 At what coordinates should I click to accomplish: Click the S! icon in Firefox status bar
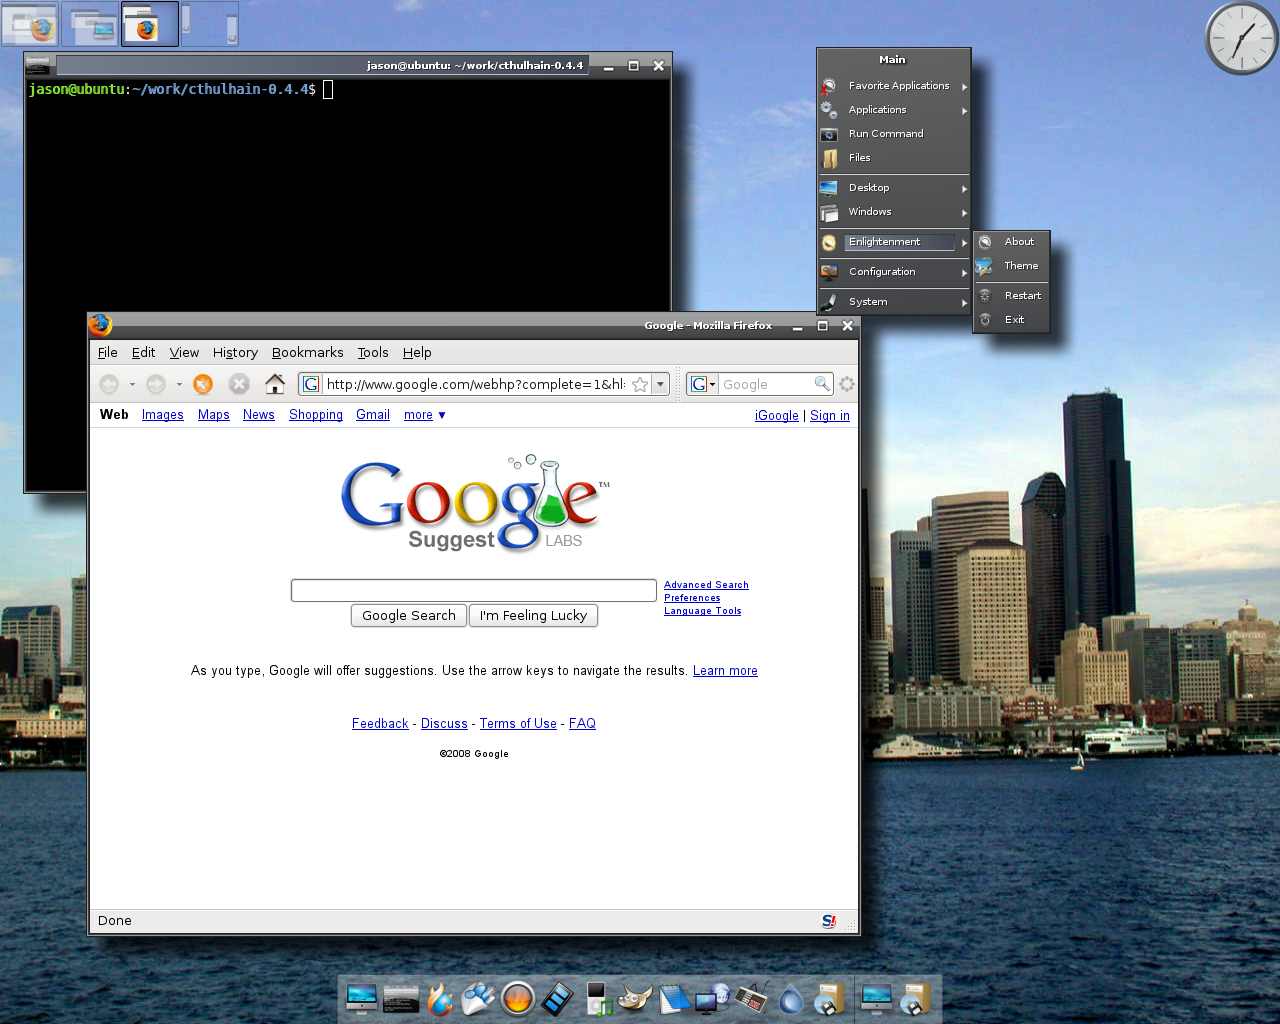(x=829, y=921)
